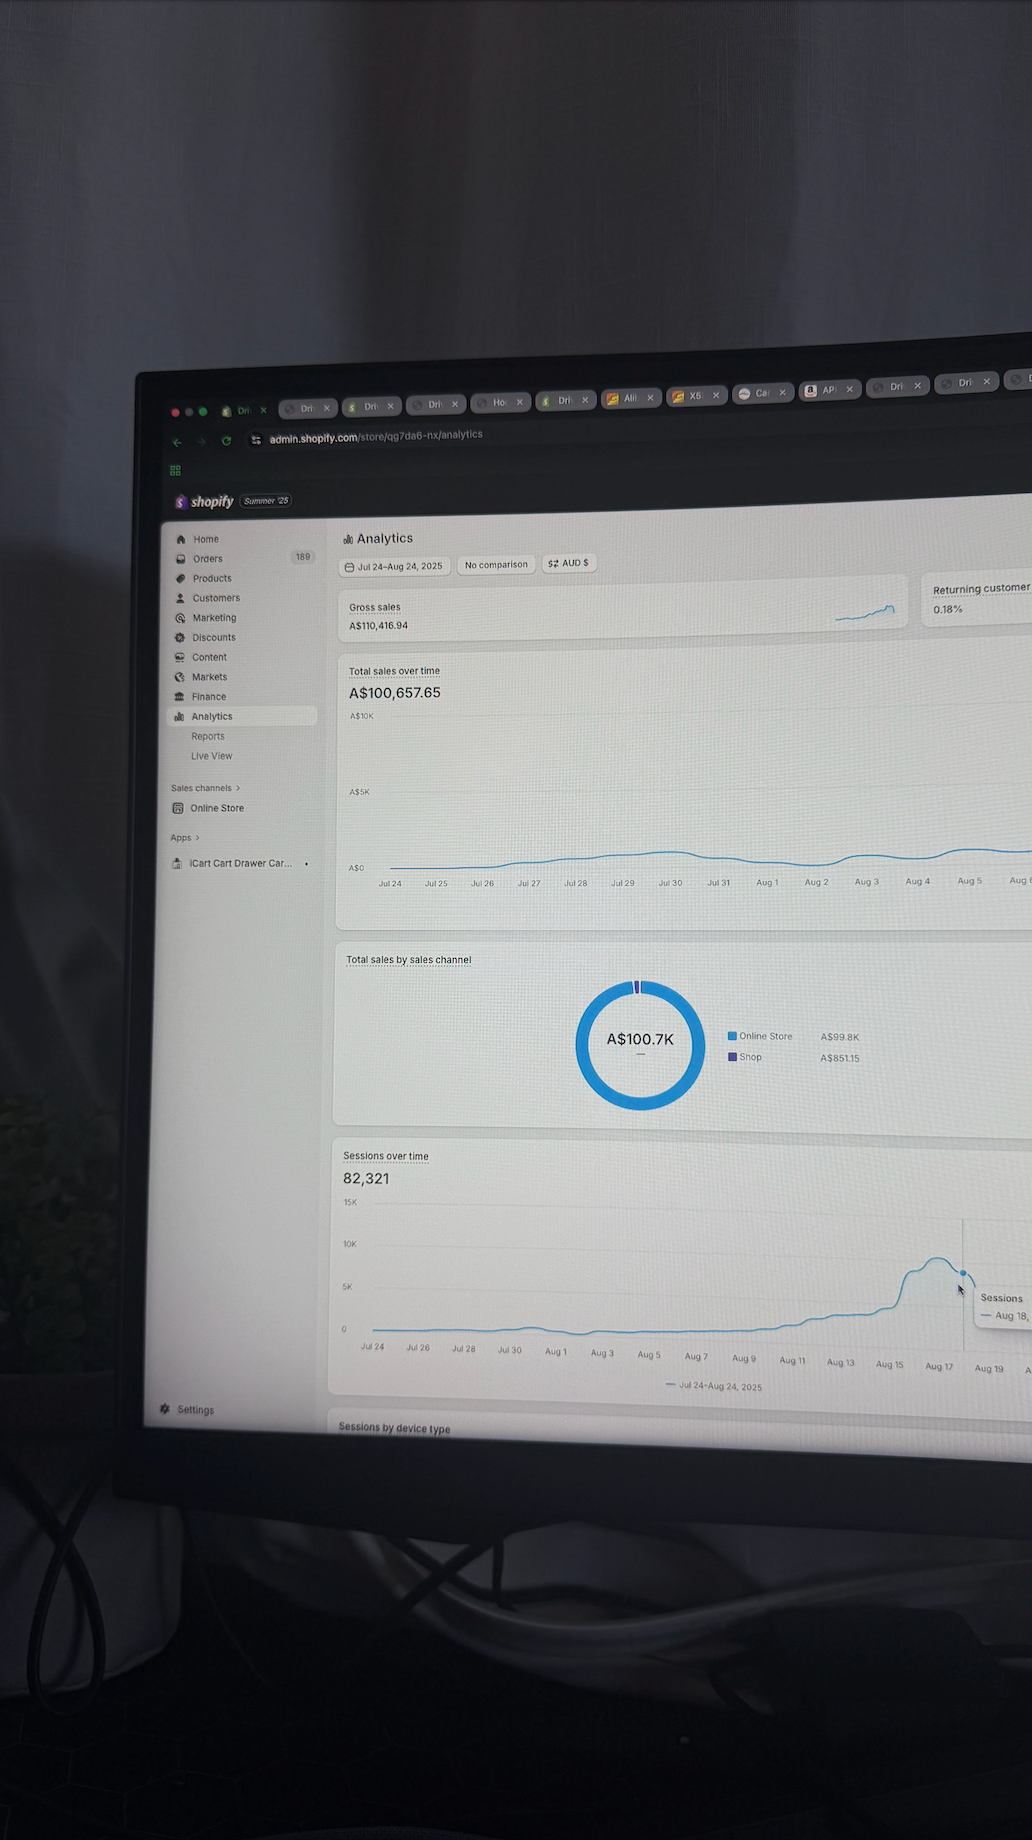The image size is (1032, 1840).
Task: Go back with the browser back arrow
Action: [177, 442]
